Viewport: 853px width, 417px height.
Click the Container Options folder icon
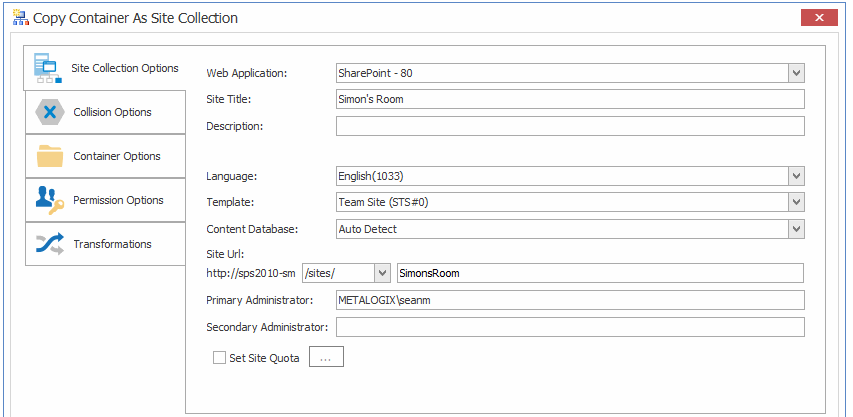50,156
